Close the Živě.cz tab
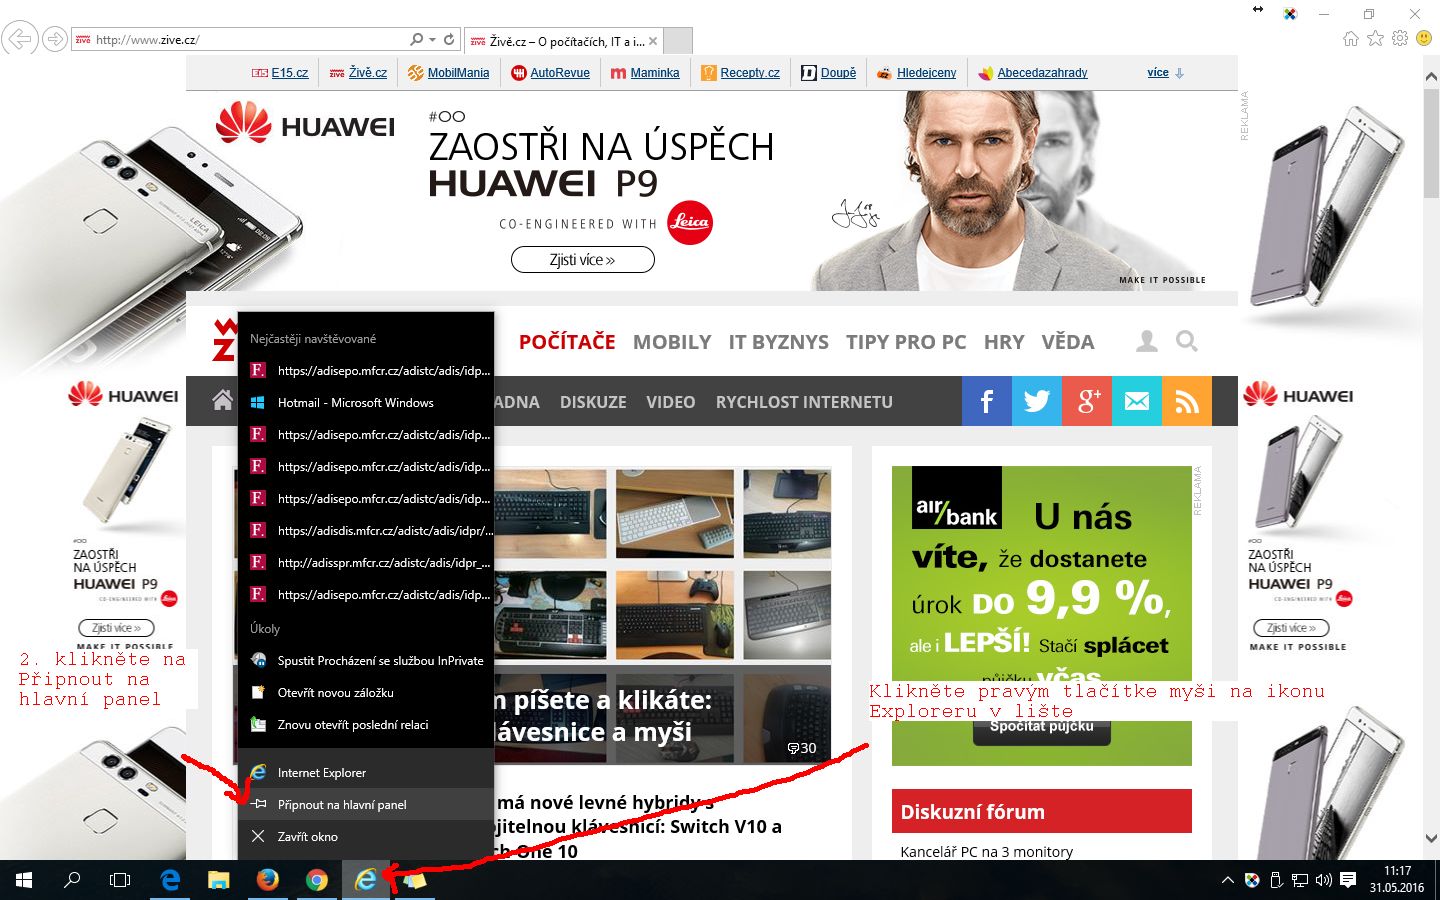 [x=653, y=41]
